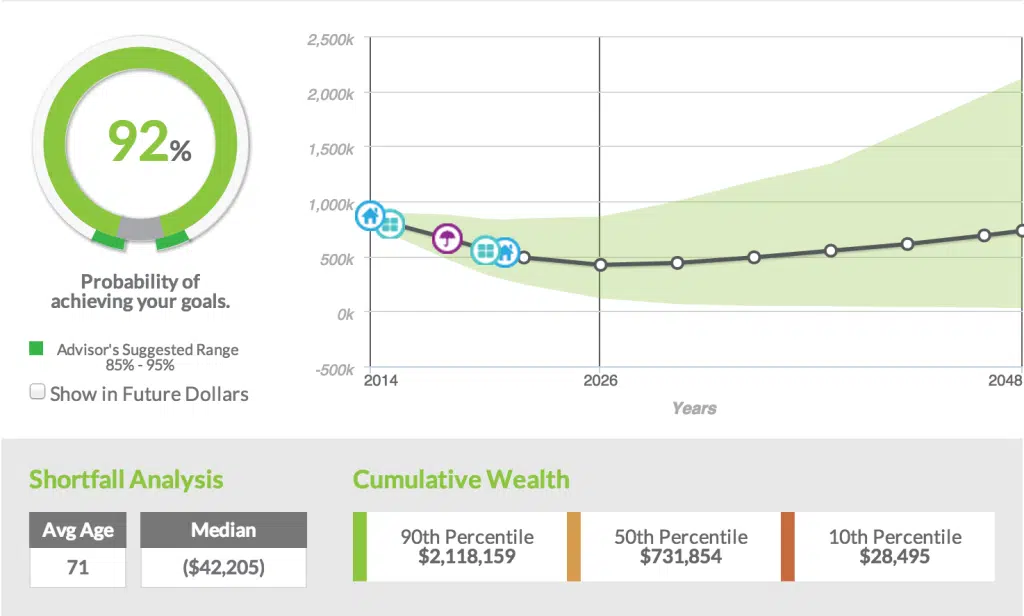Select the purple umbrella event icon
The width and height of the screenshot is (1024, 616).
pyautogui.click(x=447, y=238)
